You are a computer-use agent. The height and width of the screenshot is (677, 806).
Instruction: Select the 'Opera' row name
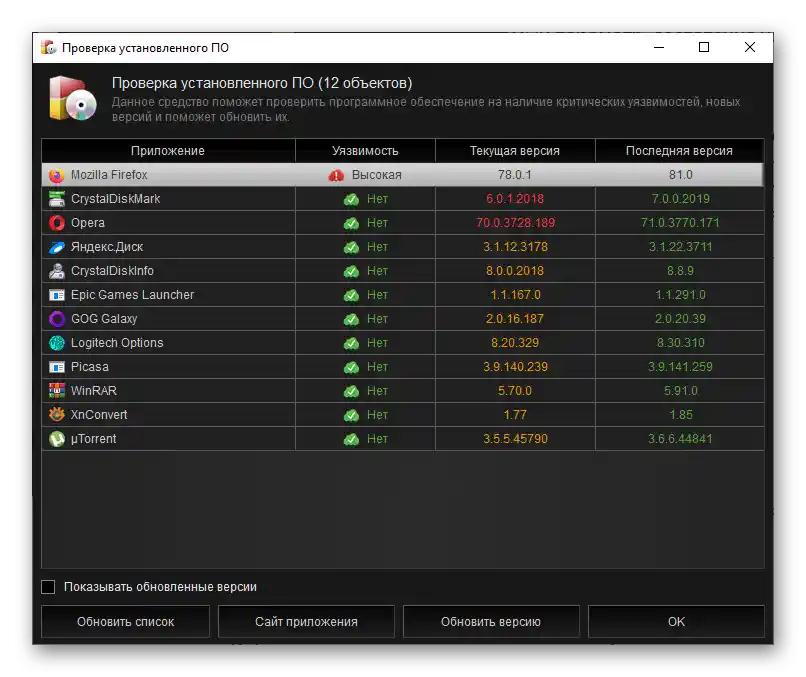pyautogui.click(x=88, y=223)
